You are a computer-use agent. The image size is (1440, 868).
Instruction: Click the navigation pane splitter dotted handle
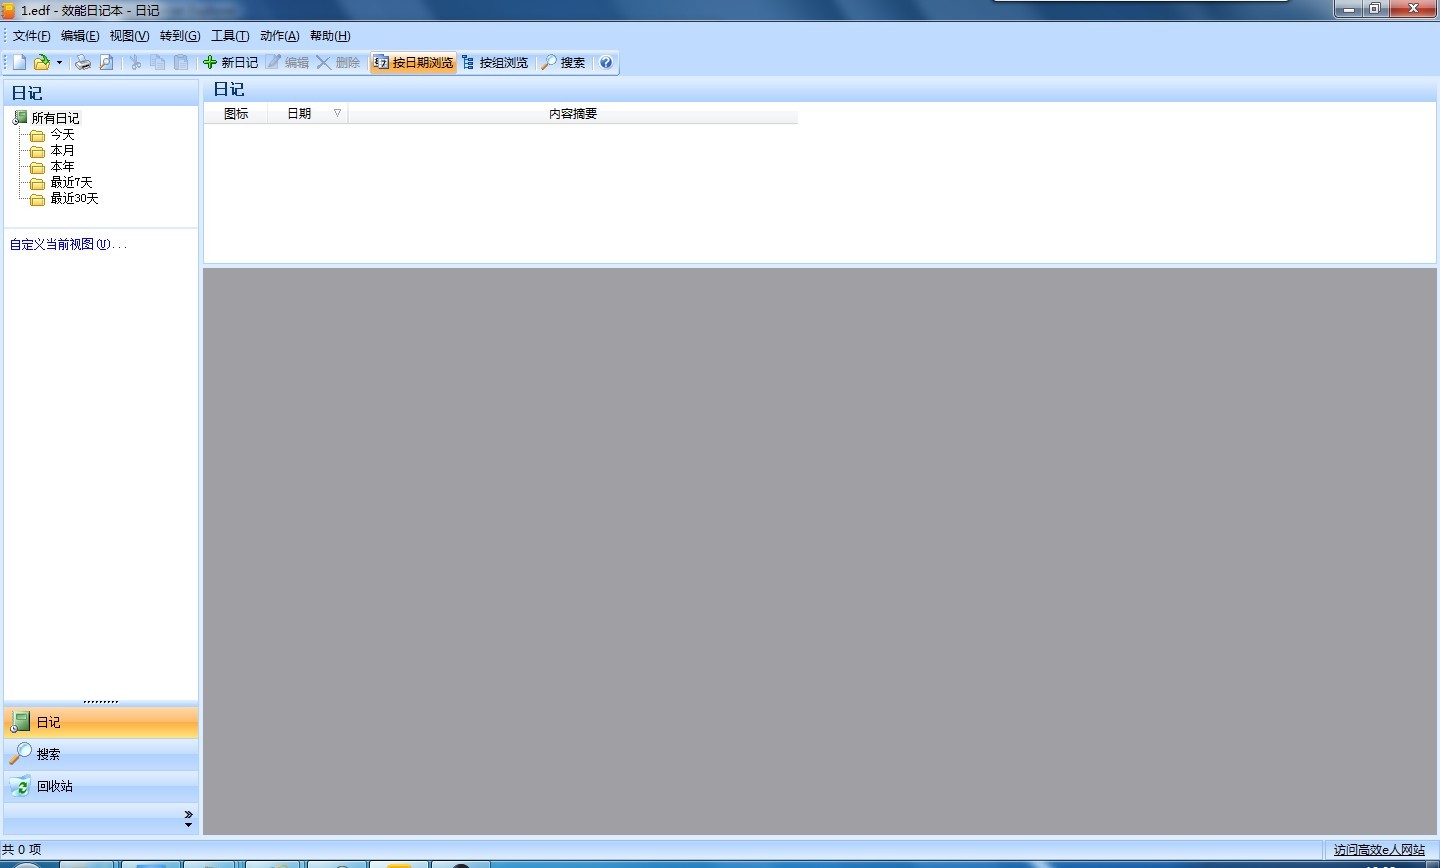101,701
